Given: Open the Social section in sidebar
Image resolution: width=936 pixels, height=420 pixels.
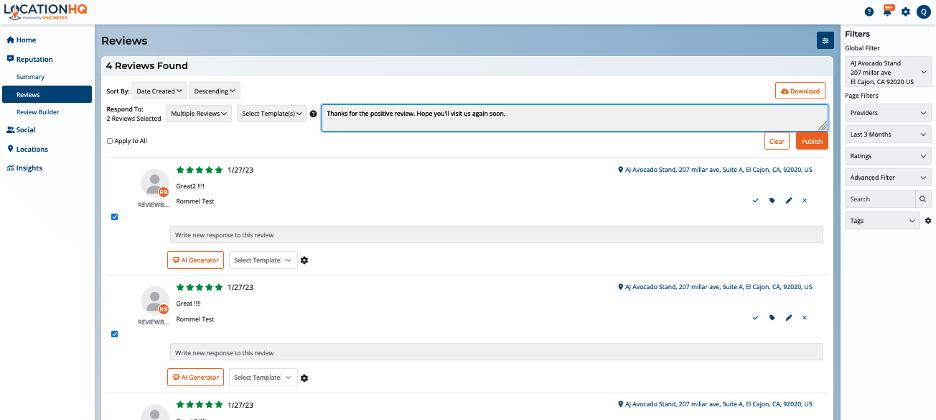Looking at the screenshot, I should 27,130.
